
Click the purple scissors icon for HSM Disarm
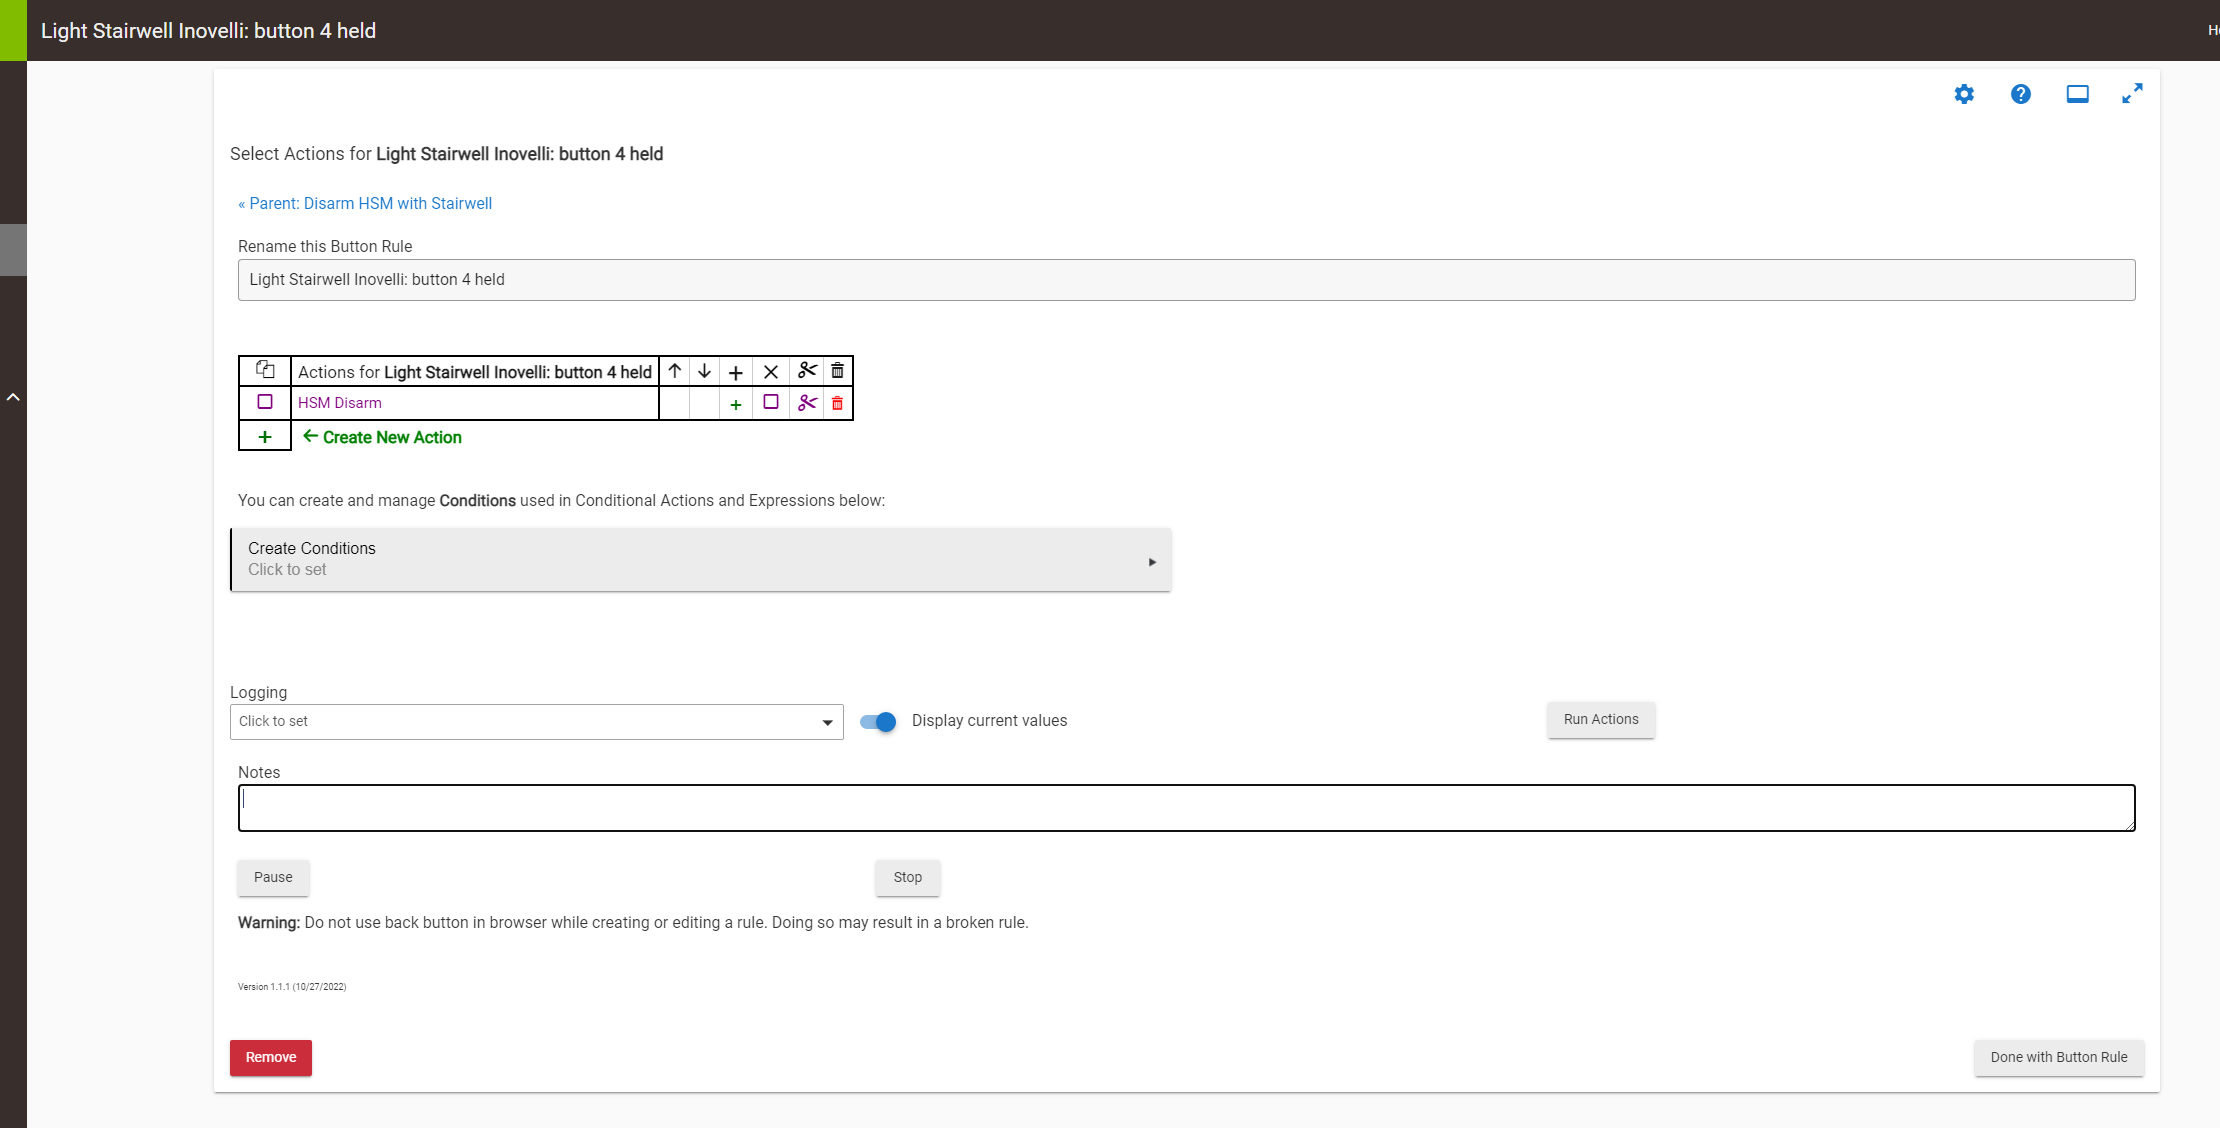(x=807, y=403)
